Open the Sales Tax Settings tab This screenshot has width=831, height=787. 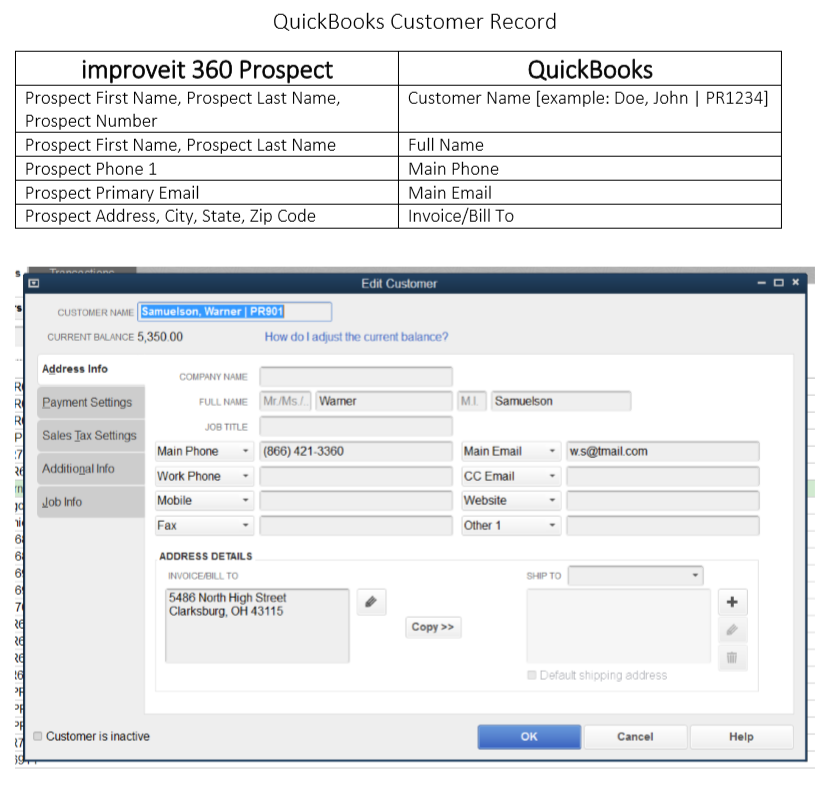pyautogui.click(x=89, y=435)
